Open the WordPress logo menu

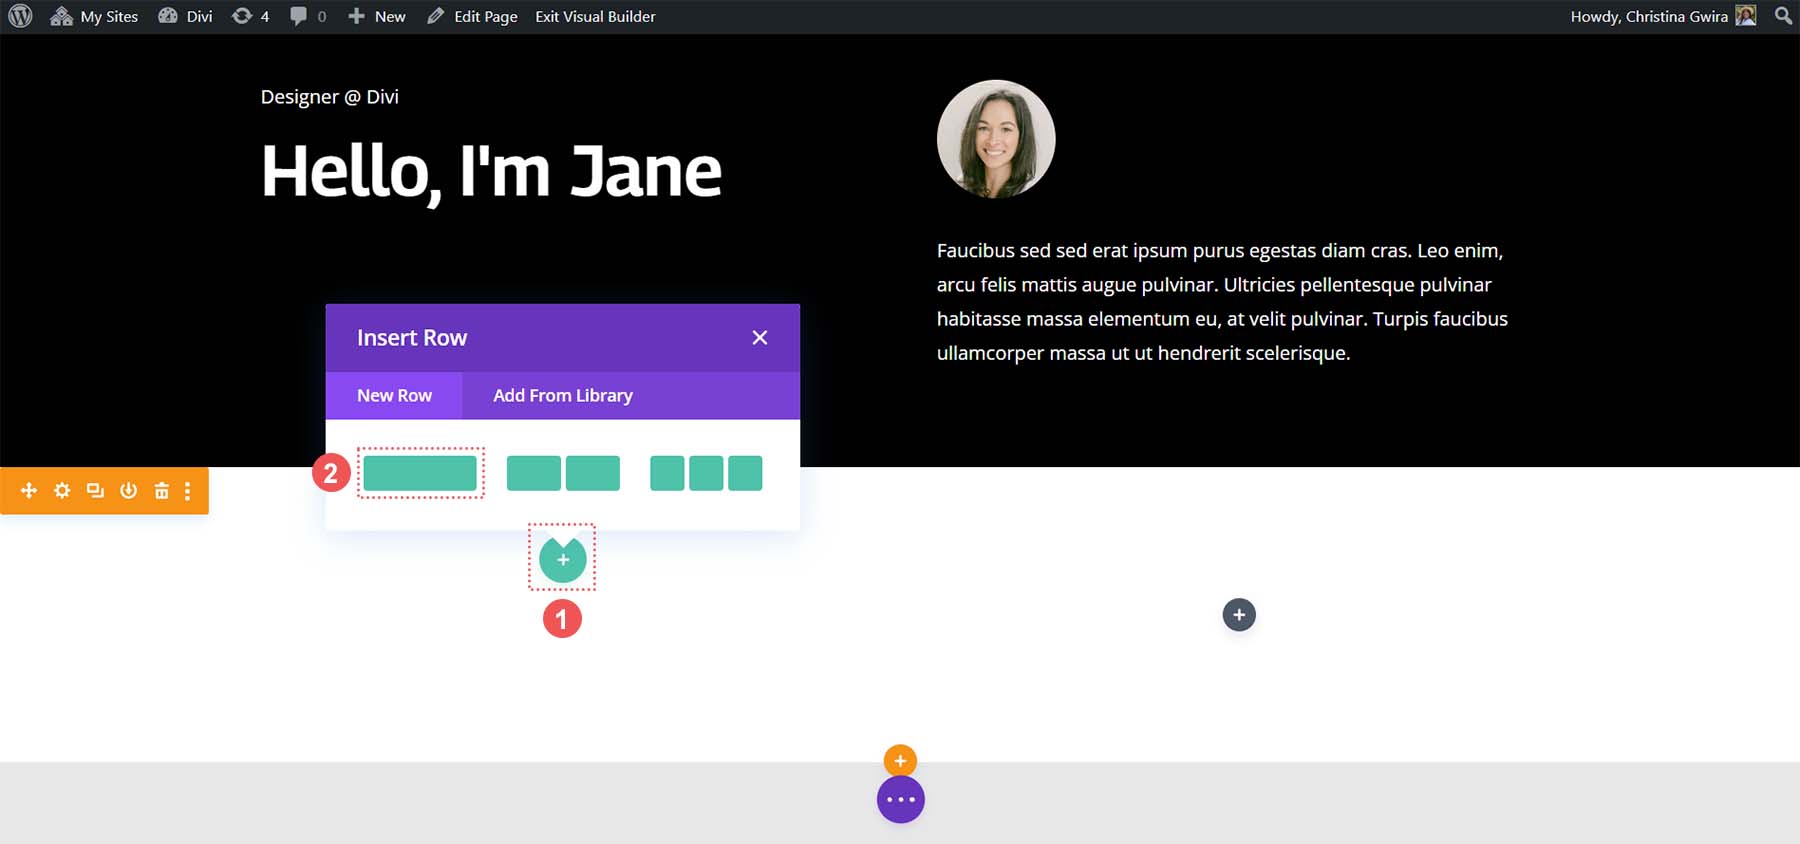click(20, 16)
